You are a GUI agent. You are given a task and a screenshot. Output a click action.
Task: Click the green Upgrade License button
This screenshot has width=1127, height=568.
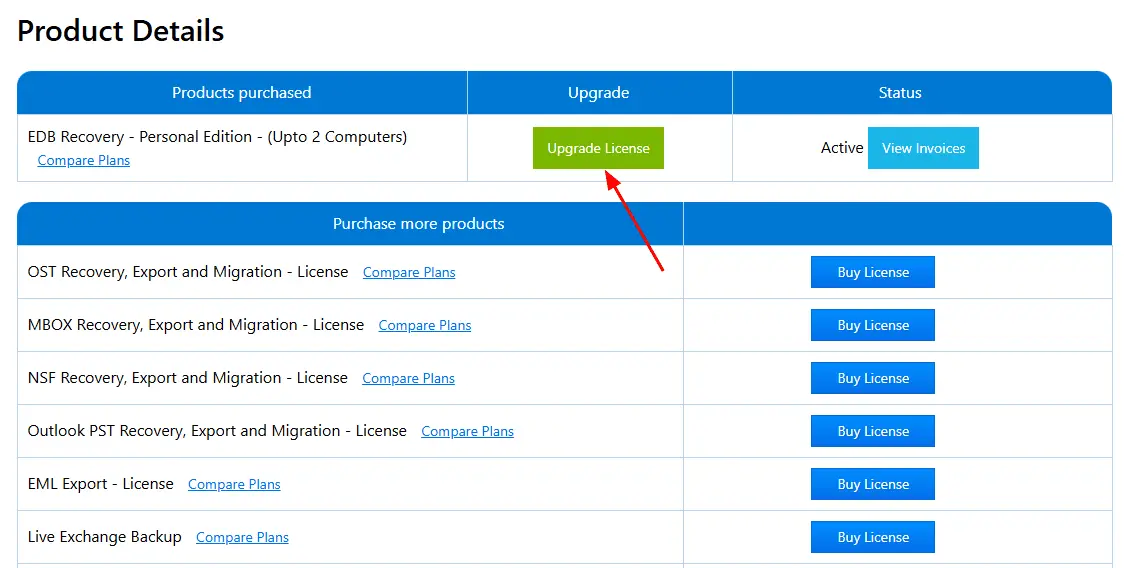coord(598,148)
